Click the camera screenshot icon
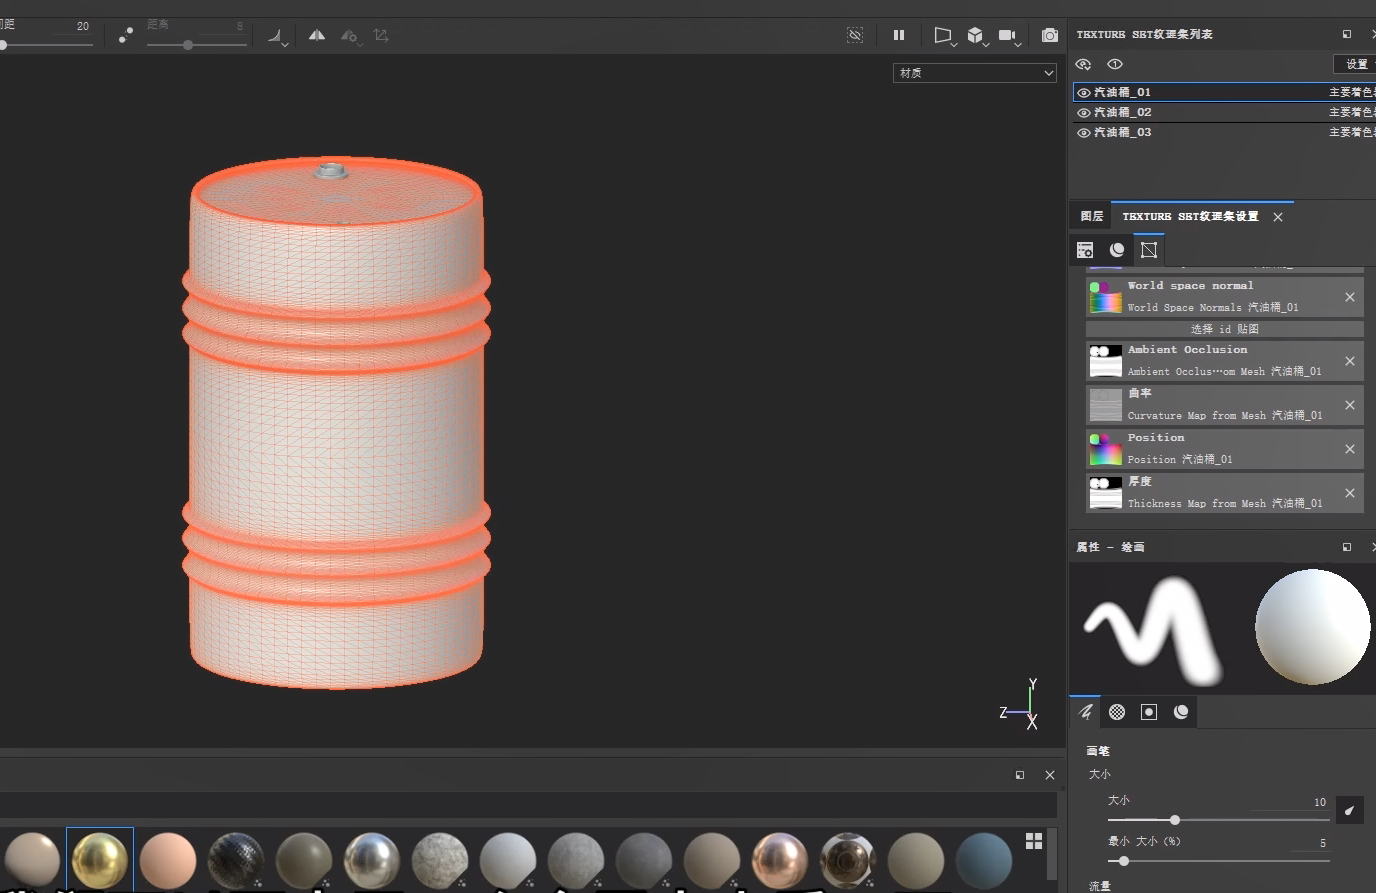The image size is (1376, 893). [x=1049, y=35]
